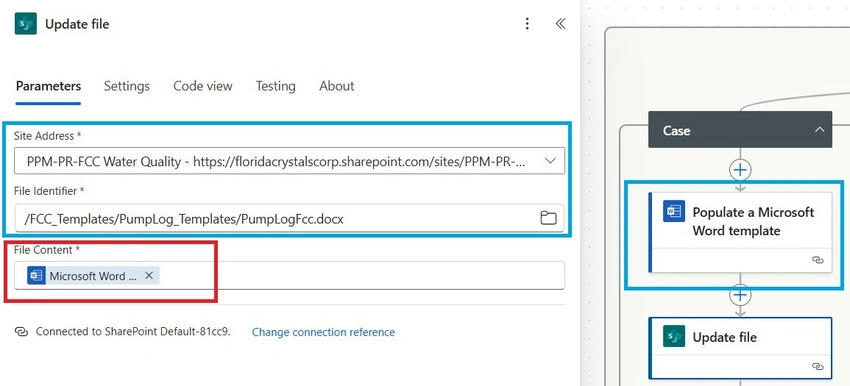Click the File Content label
Screen dimensions: 850x386
(43, 250)
